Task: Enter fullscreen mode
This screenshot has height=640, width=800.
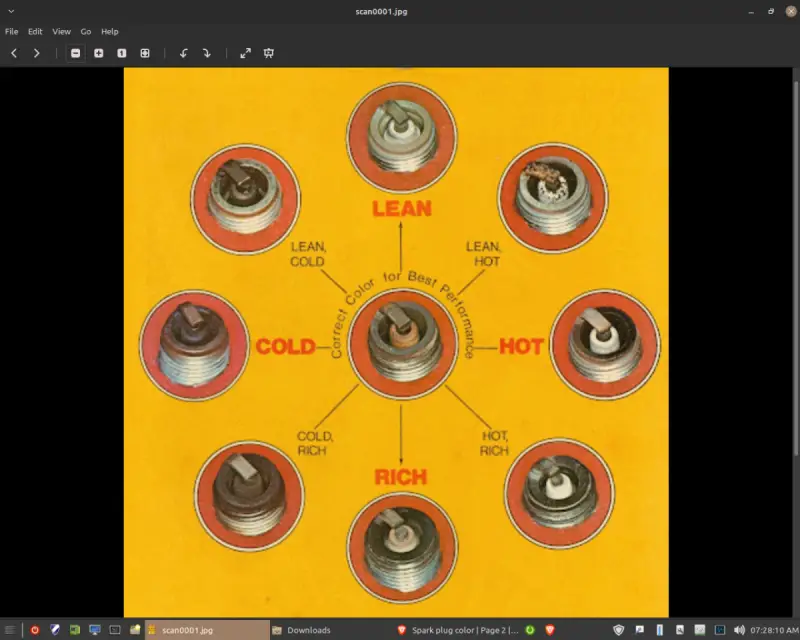Action: (246, 53)
